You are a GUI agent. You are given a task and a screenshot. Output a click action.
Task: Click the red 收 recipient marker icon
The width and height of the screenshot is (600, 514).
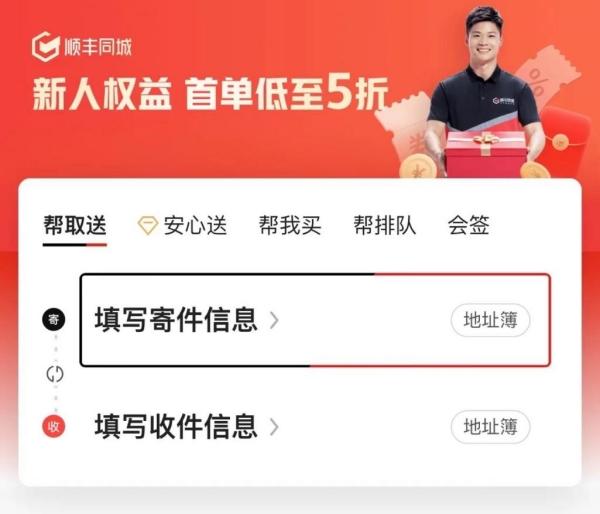[54, 426]
